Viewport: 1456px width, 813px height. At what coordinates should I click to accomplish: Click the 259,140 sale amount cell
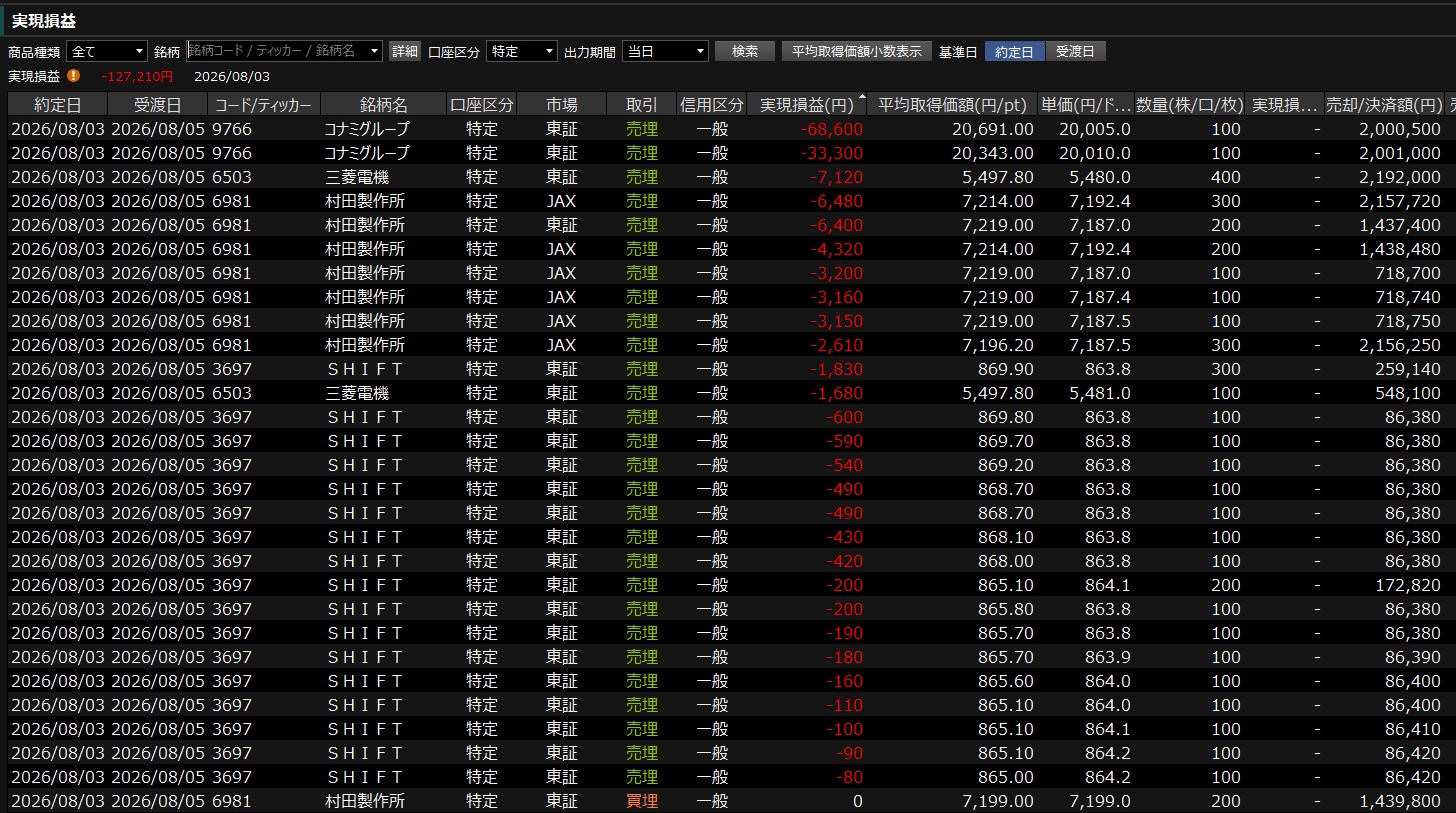click(x=1406, y=369)
